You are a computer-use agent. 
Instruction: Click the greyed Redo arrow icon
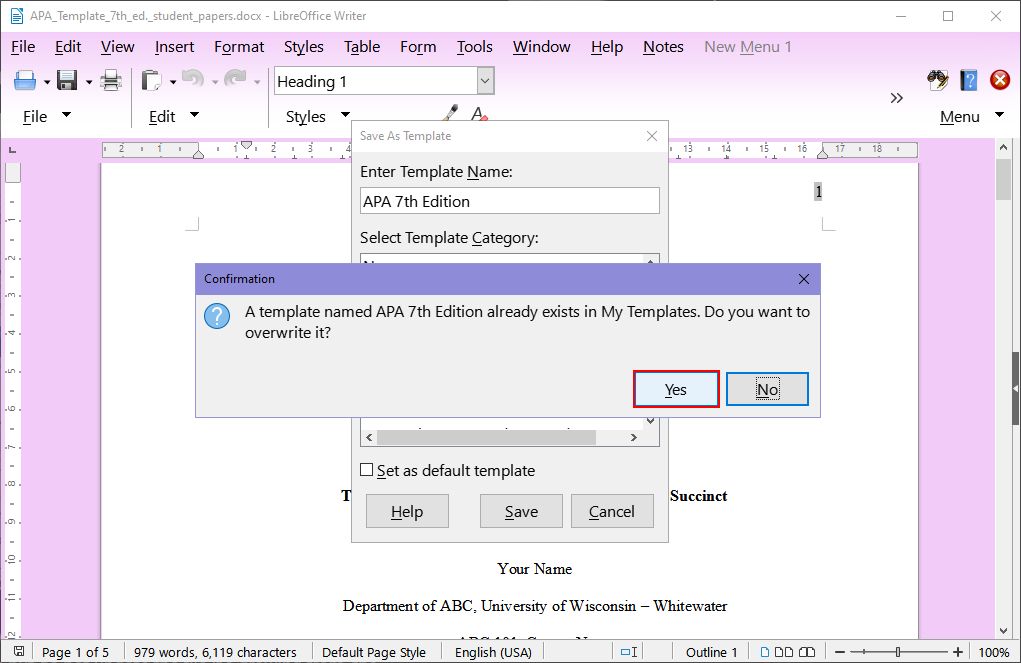coord(235,79)
